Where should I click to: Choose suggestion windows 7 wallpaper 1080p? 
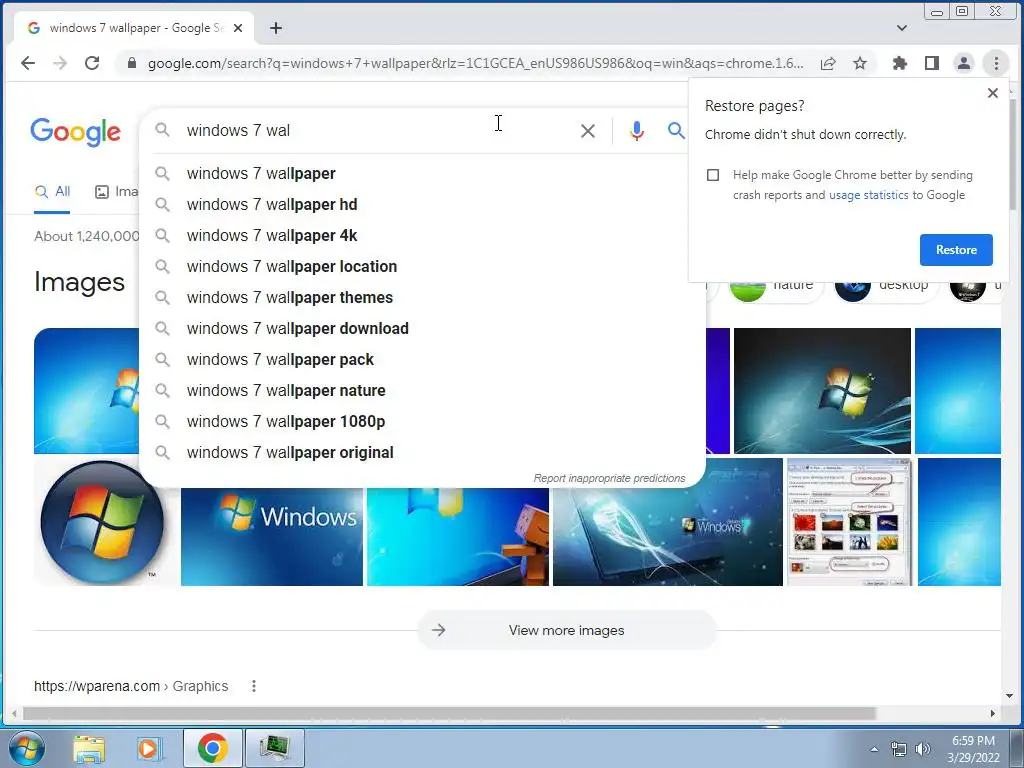point(422,422)
